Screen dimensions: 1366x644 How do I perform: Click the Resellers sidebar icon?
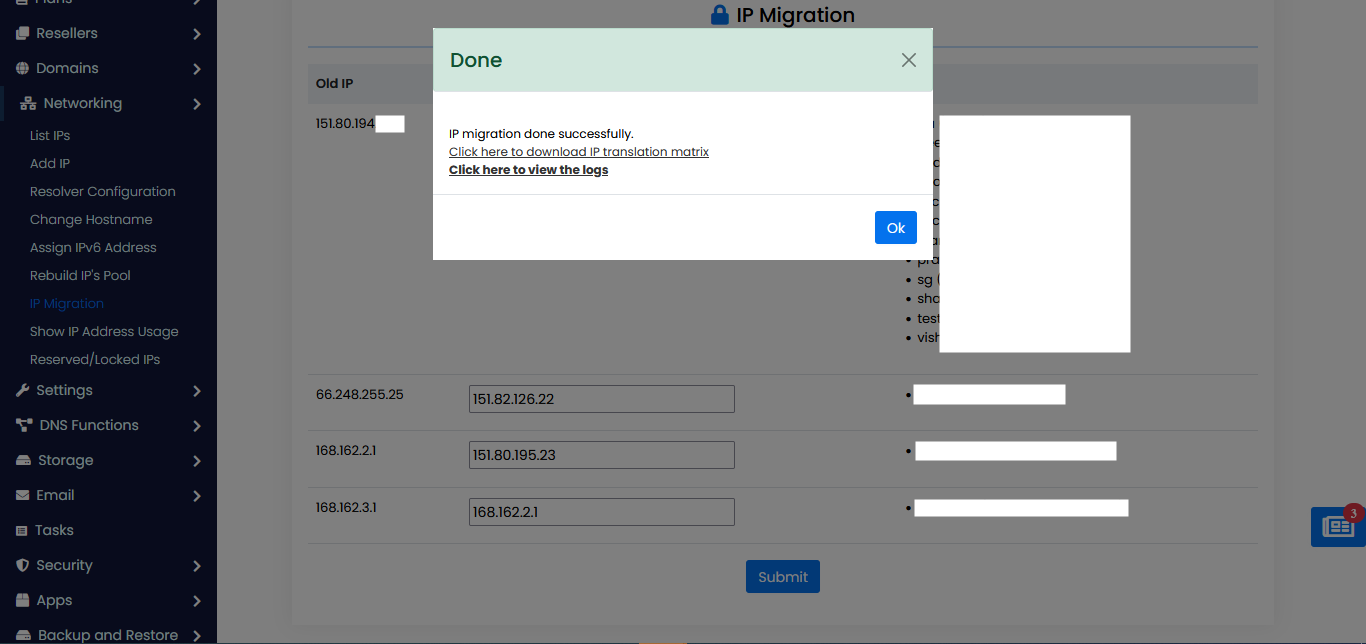click(23, 33)
